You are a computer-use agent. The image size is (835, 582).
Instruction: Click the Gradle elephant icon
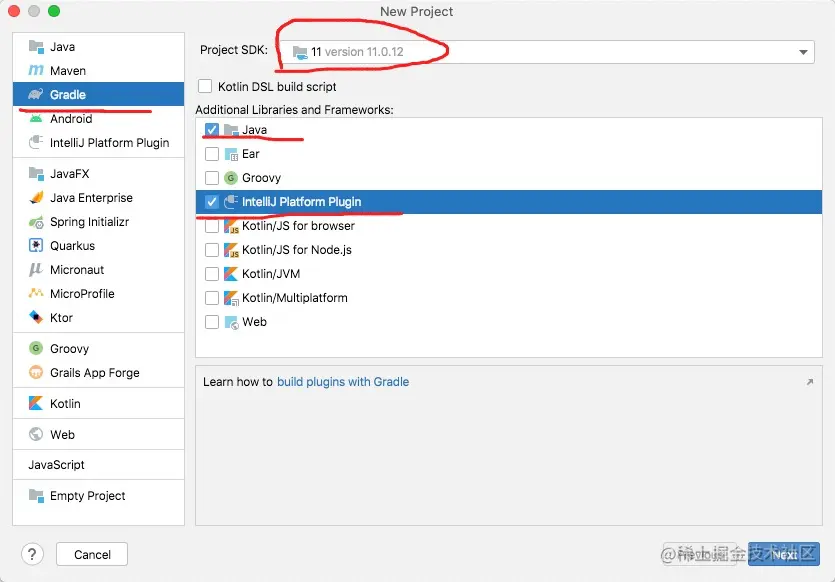[36, 94]
